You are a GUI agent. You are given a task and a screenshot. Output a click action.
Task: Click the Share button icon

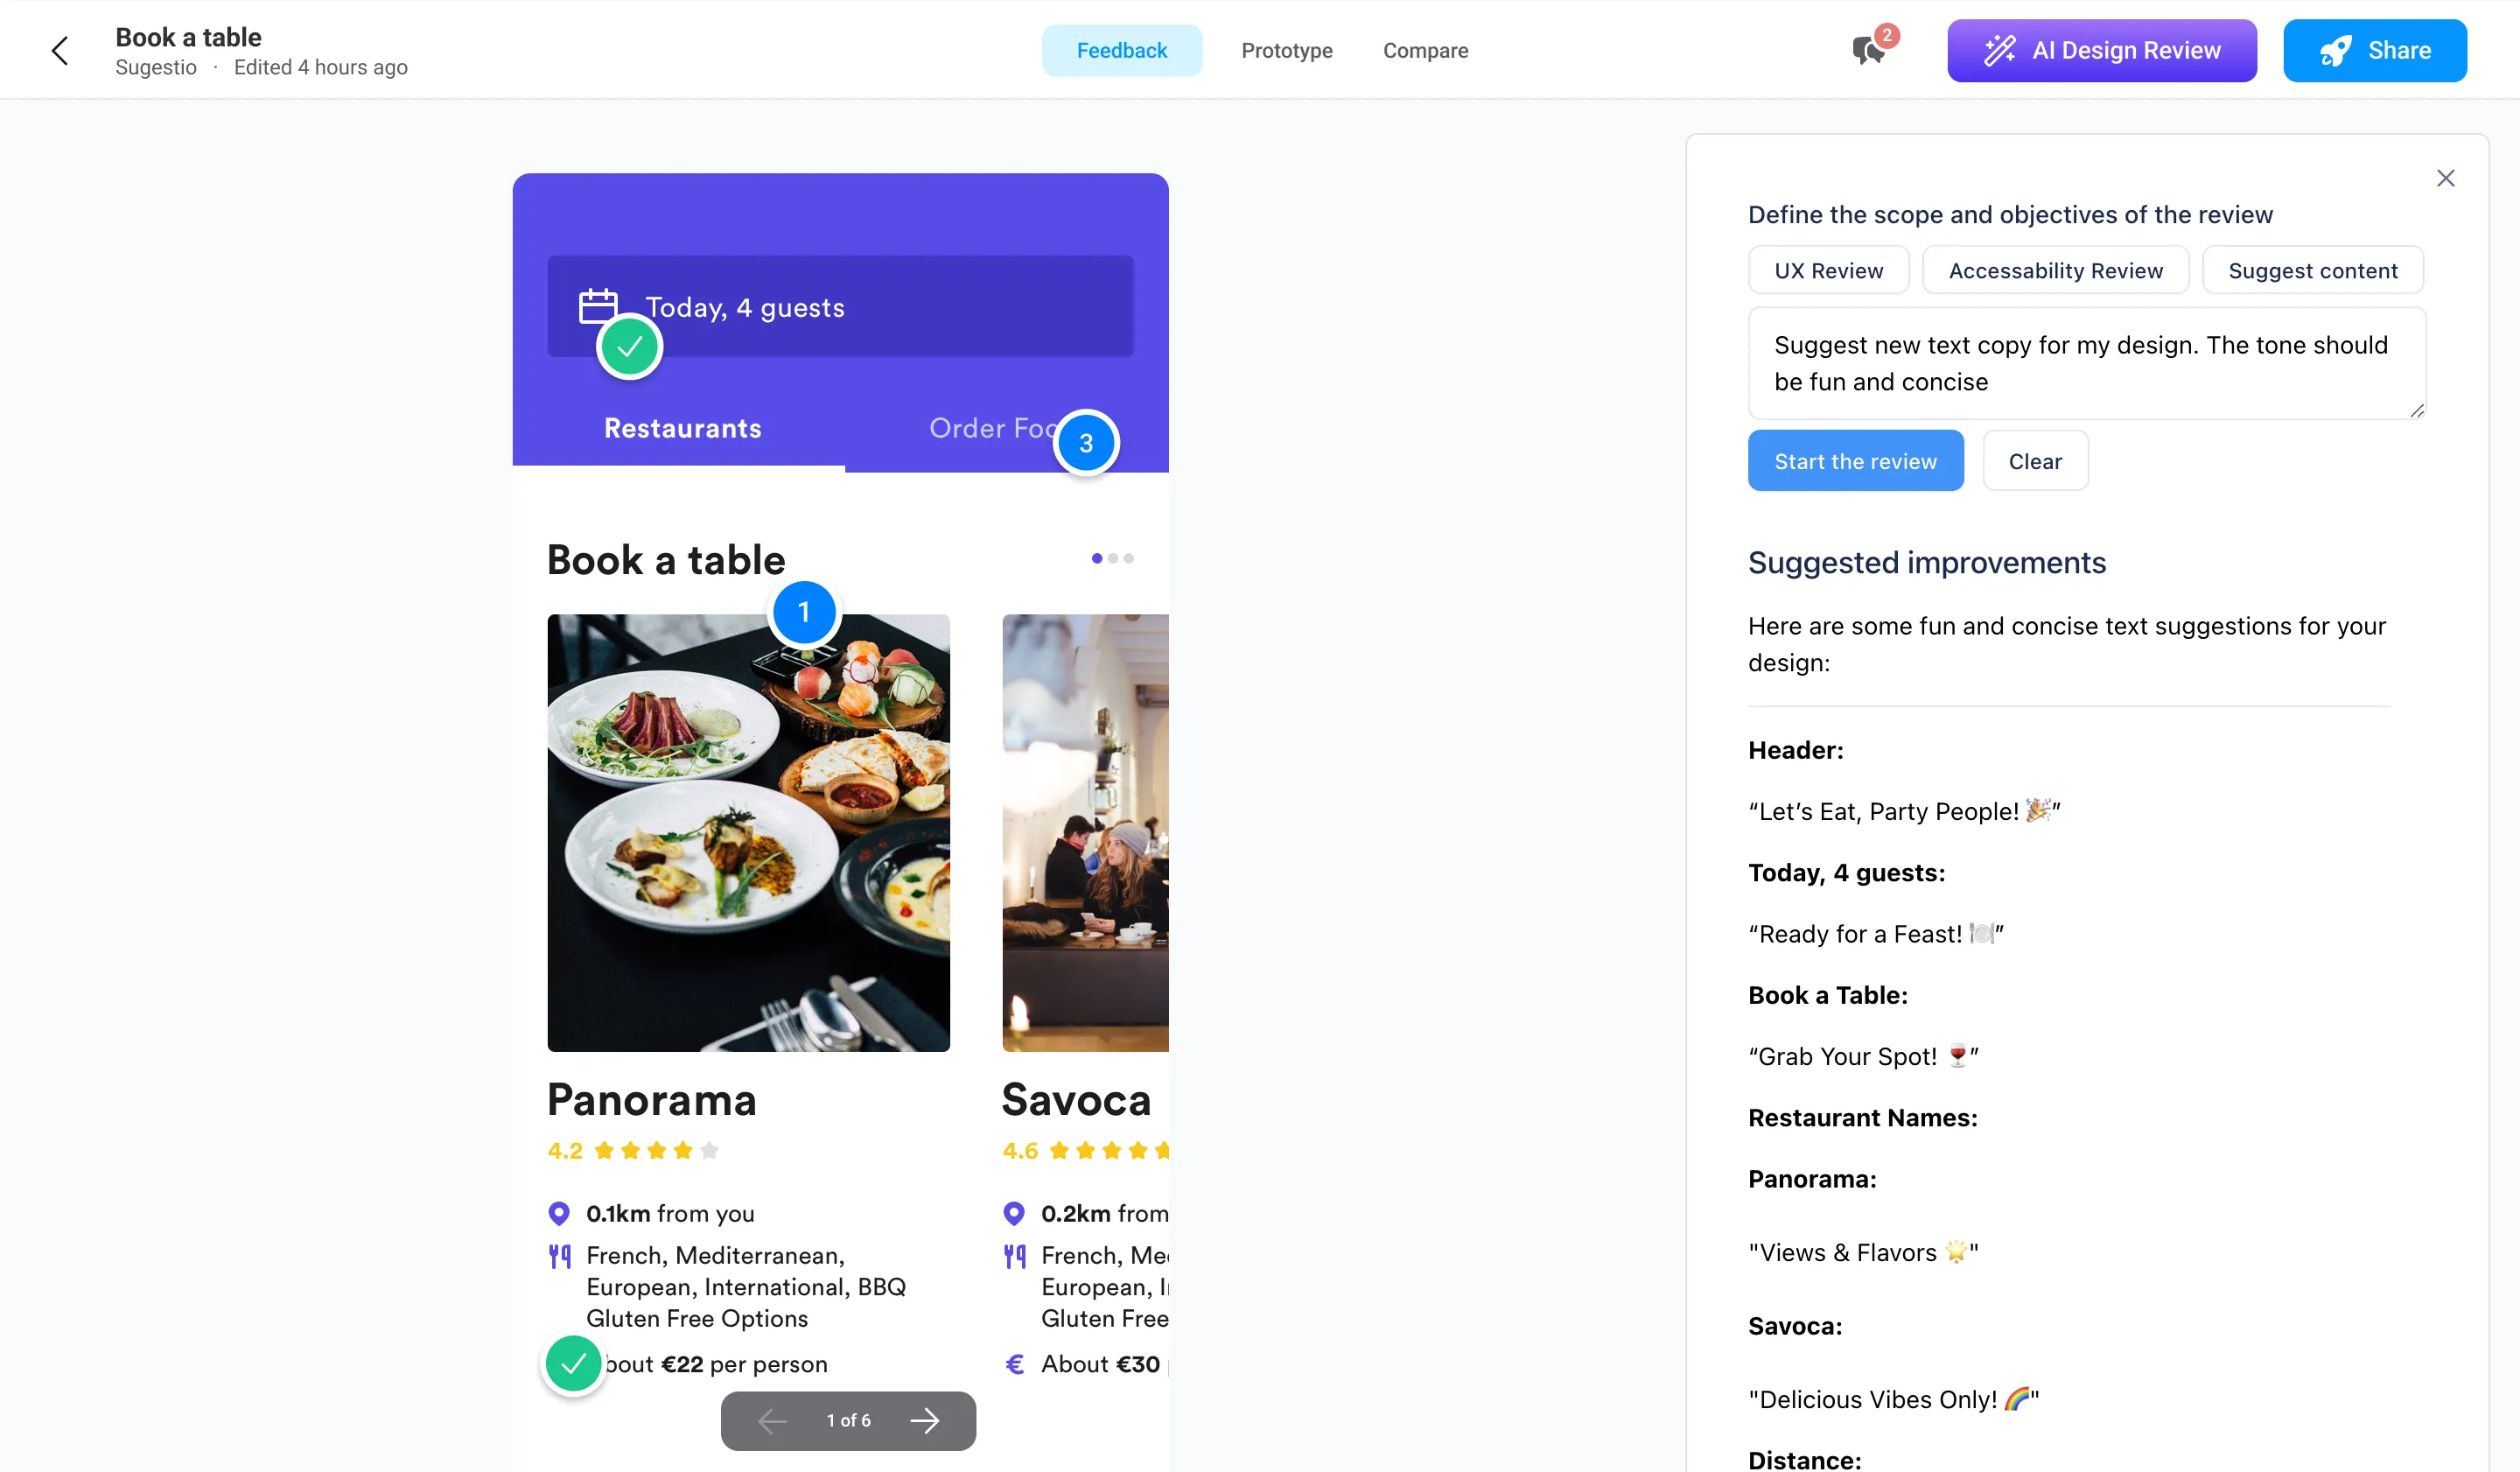point(2336,49)
